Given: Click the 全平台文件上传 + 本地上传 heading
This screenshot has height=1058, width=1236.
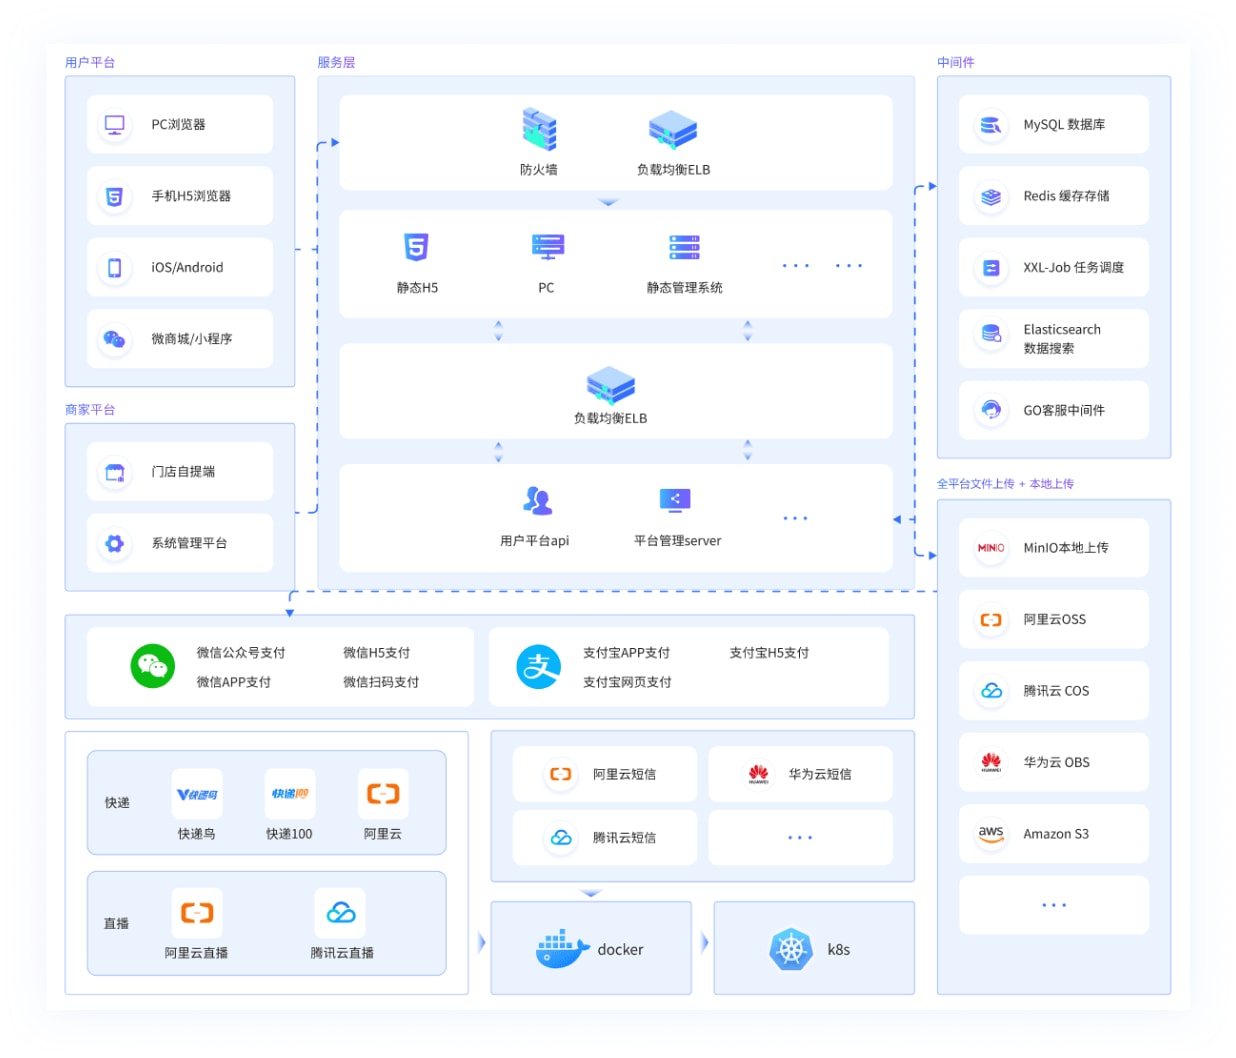Looking at the screenshot, I should [x=1005, y=484].
